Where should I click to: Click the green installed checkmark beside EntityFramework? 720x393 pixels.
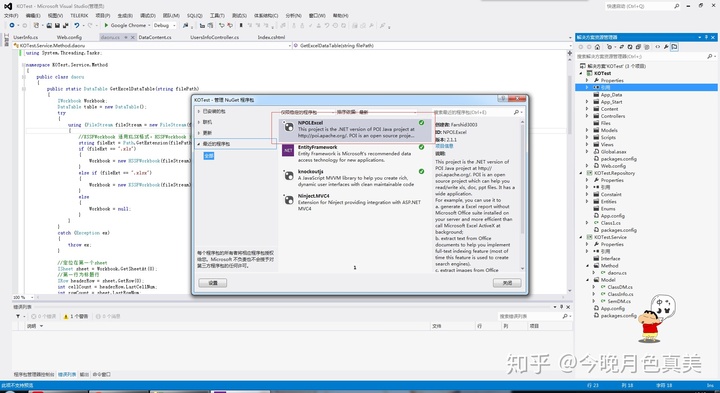(421, 147)
